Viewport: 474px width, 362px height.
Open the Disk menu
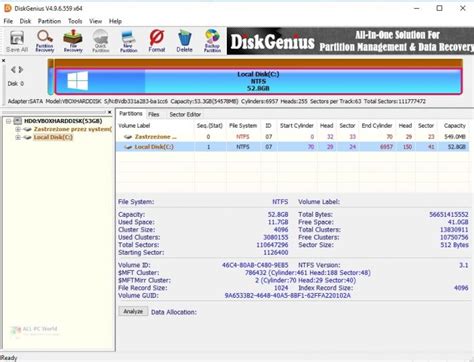[x=25, y=21]
